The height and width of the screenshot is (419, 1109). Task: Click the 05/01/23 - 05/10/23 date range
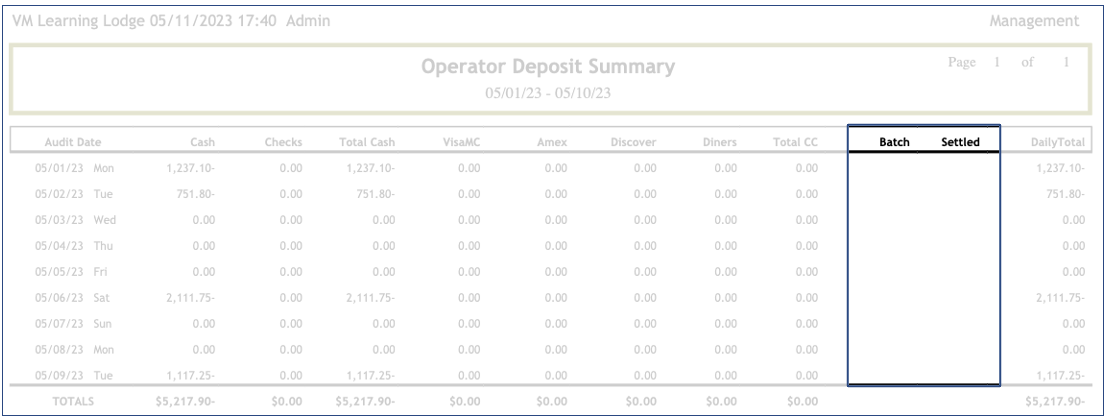(548, 91)
